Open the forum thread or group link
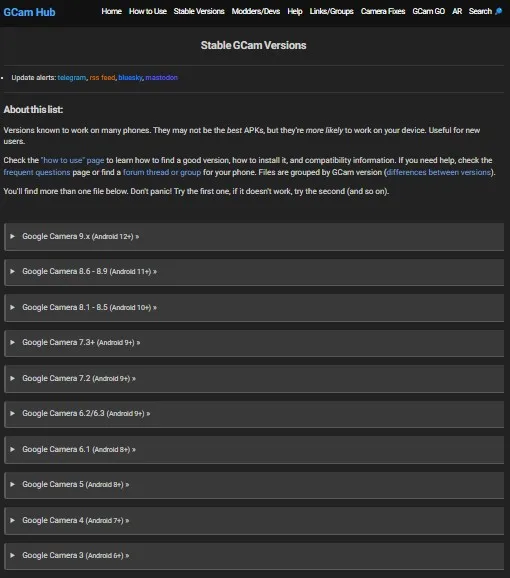This screenshot has height=578, width=510. pos(162,172)
